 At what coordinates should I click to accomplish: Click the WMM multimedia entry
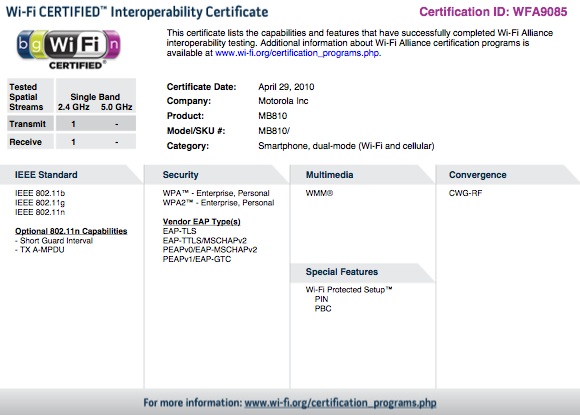tap(319, 193)
